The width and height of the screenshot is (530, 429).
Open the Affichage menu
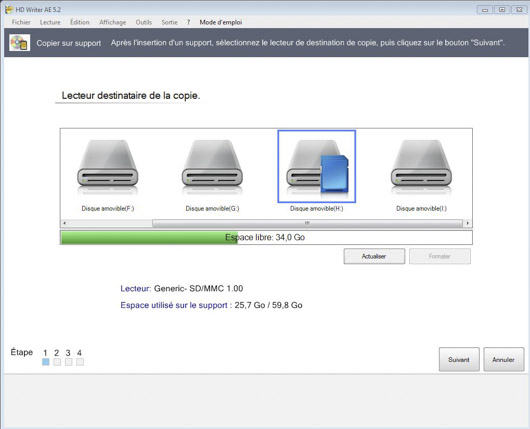pos(113,22)
